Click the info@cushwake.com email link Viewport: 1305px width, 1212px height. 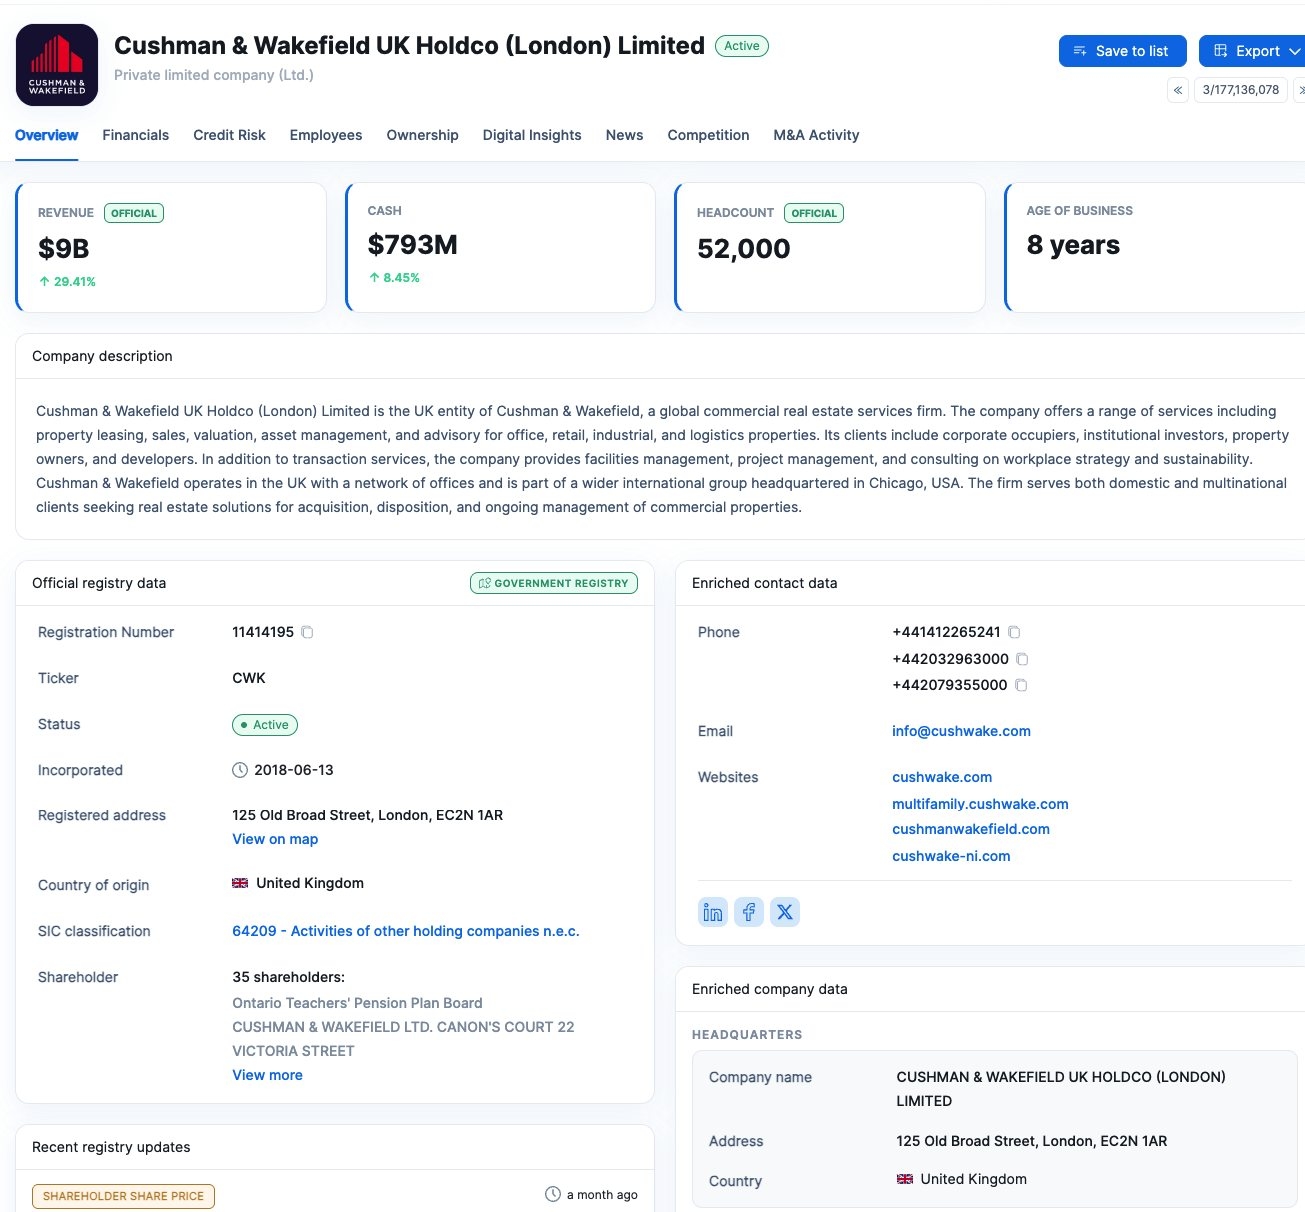click(961, 731)
